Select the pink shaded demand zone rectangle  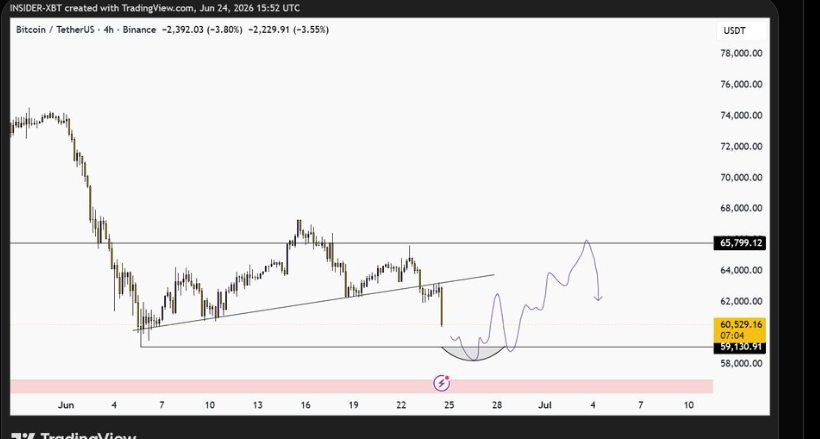(x=361, y=386)
